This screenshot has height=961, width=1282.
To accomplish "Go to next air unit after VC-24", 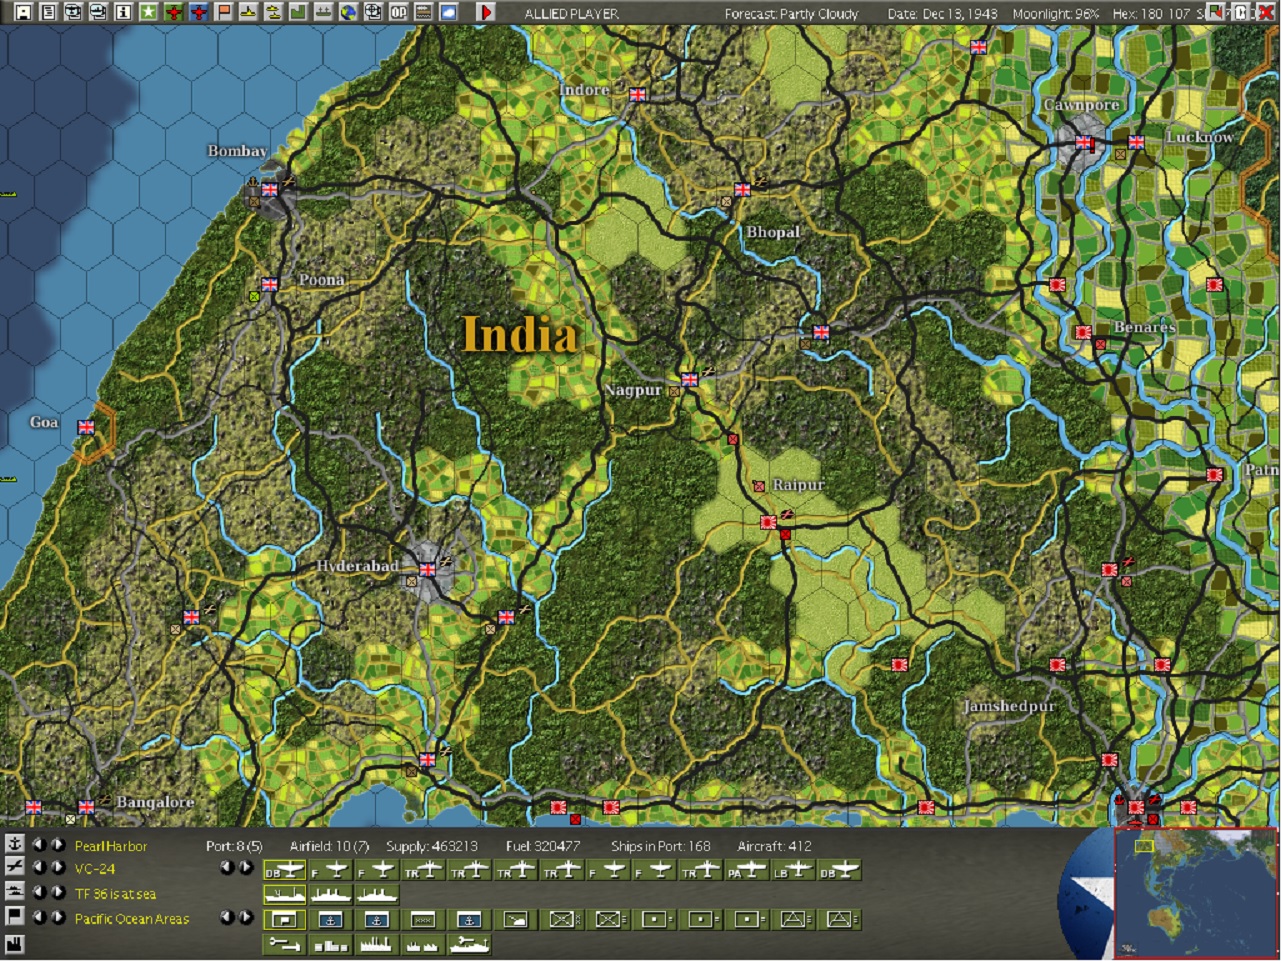I will tap(58, 868).
